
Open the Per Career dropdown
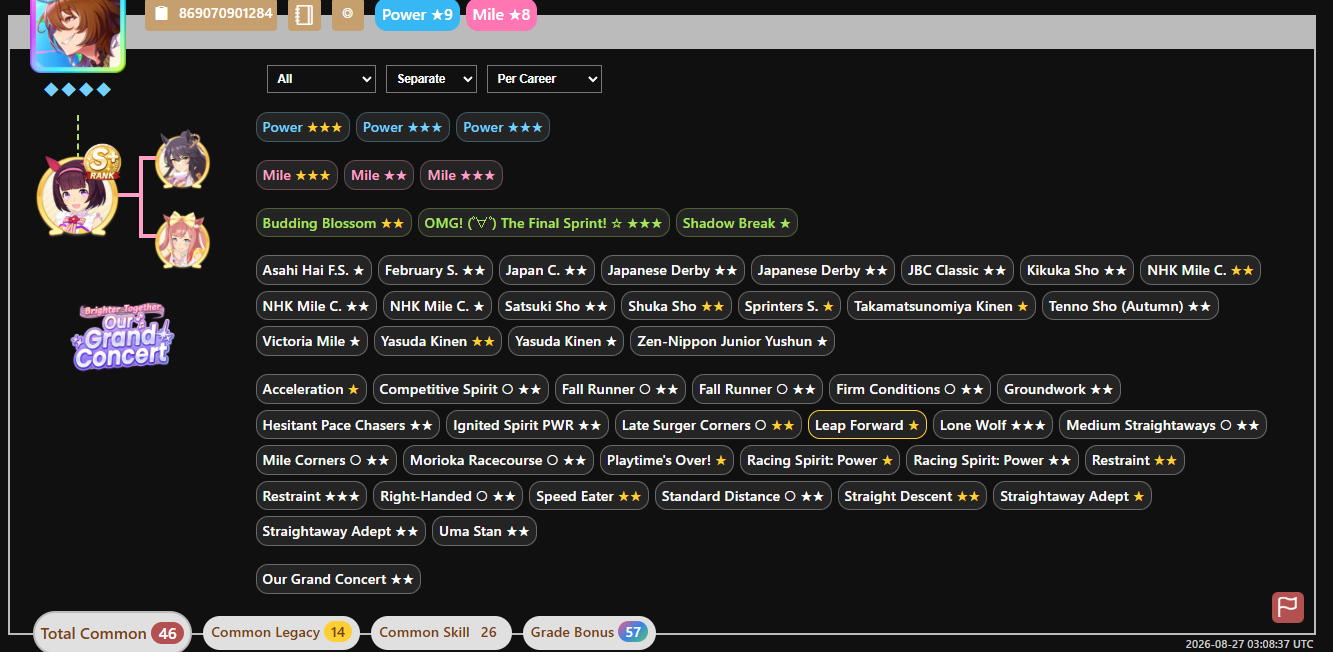(x=544, y=79)
